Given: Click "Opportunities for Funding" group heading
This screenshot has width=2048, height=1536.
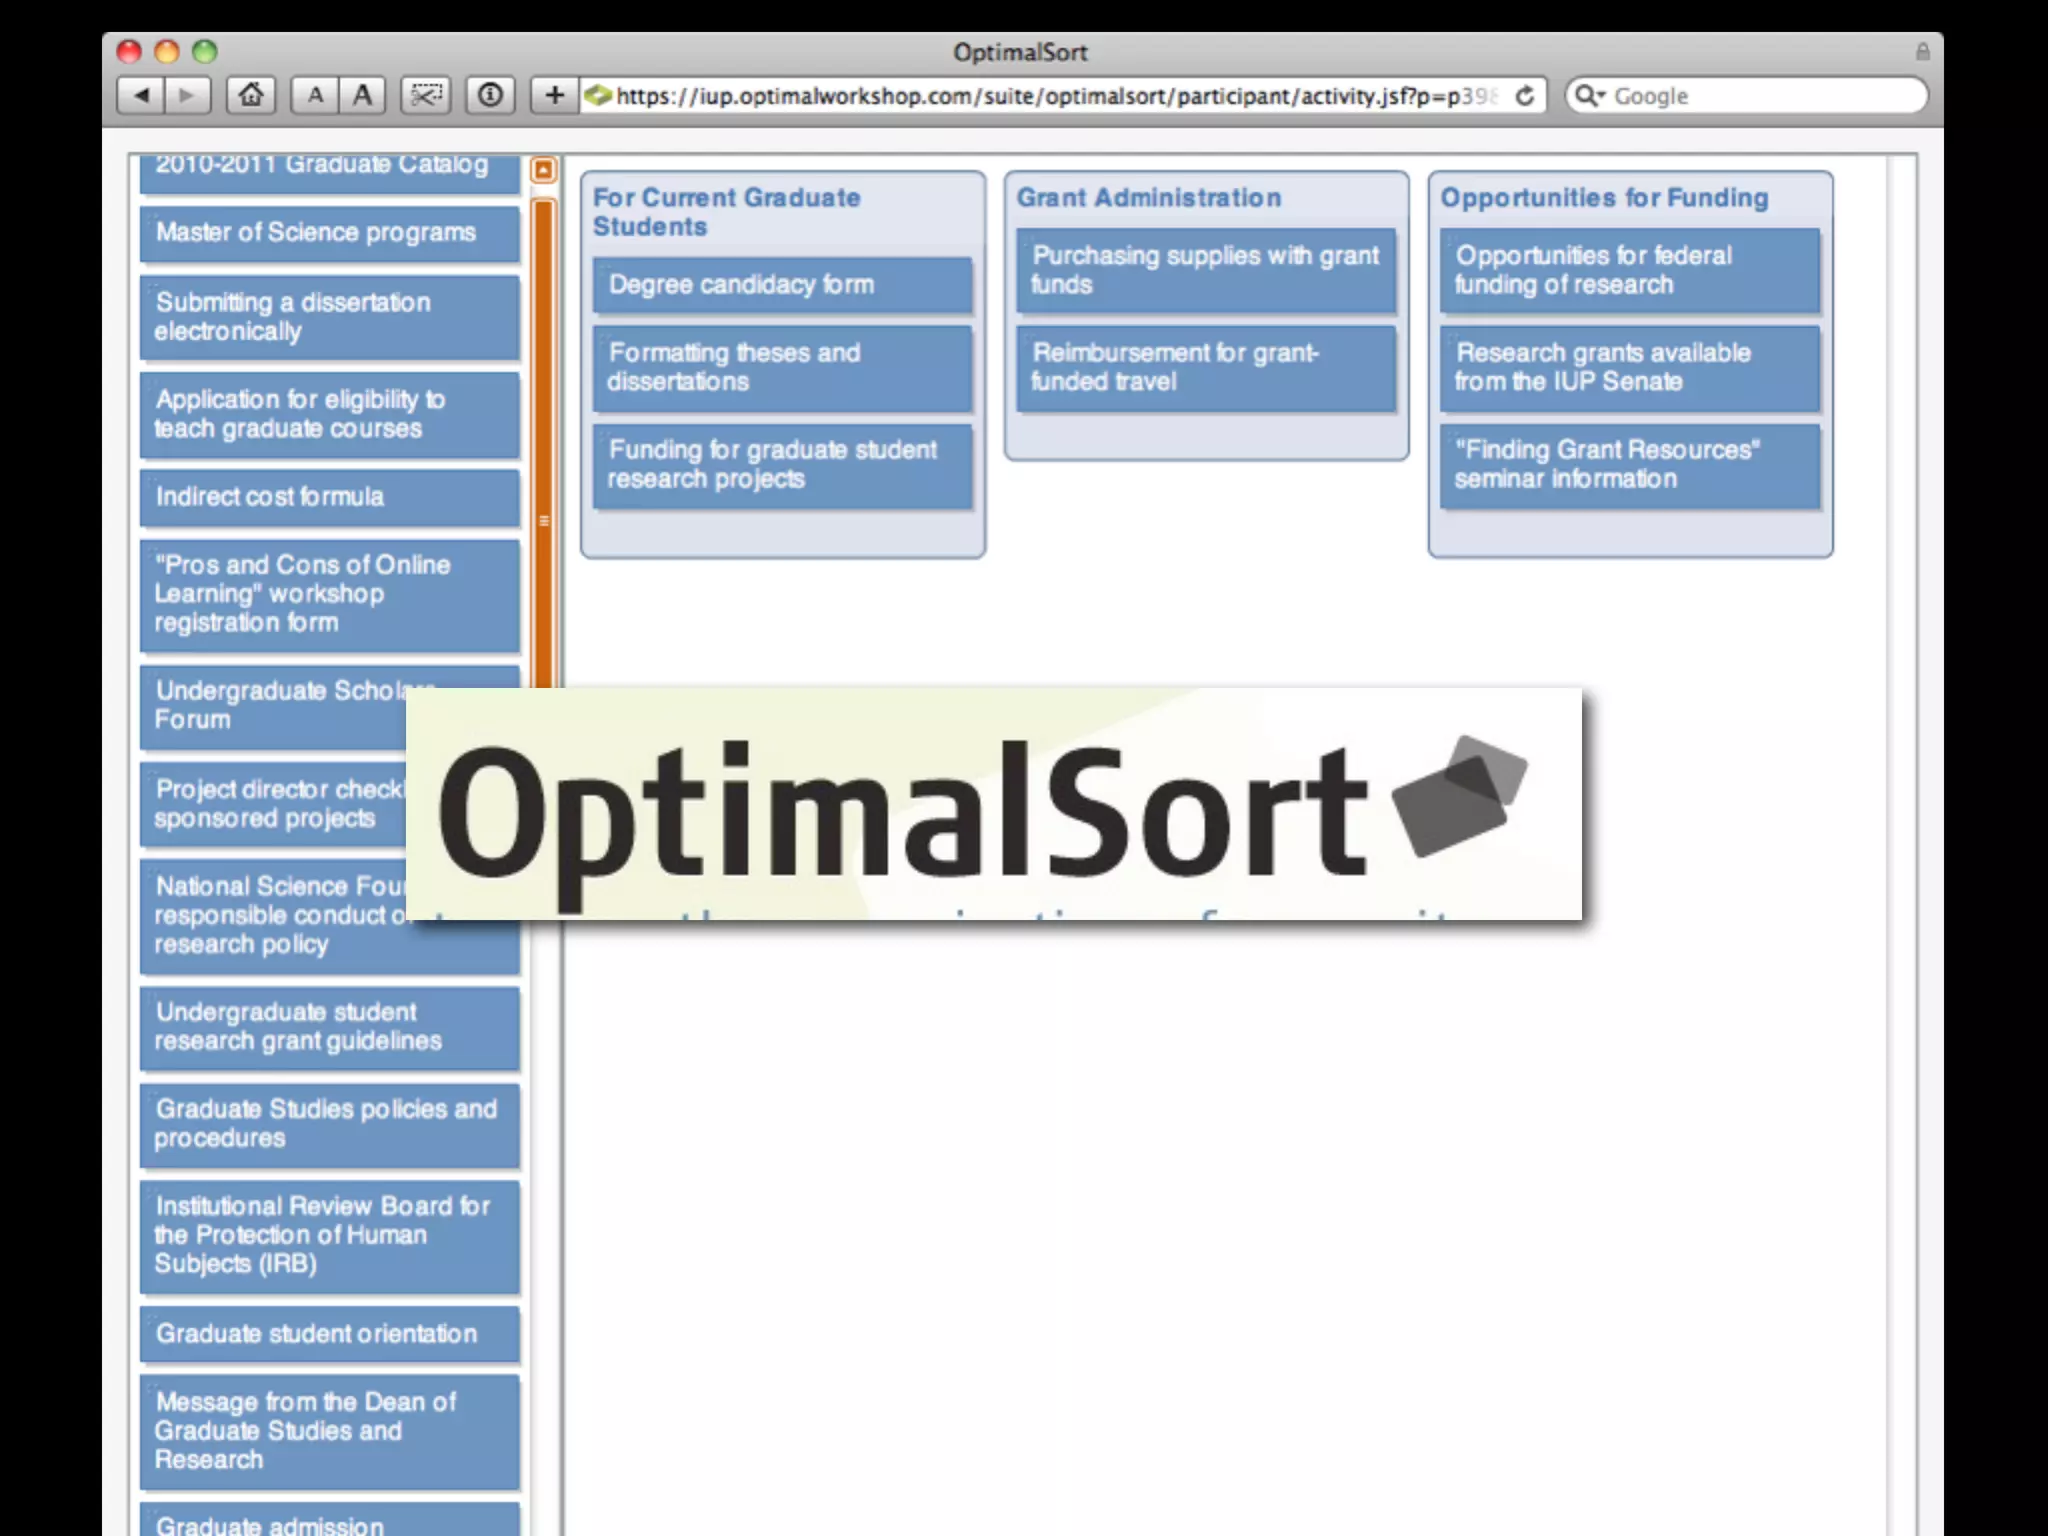Looking at the screenshot, I should click(x=1604, y=198).
